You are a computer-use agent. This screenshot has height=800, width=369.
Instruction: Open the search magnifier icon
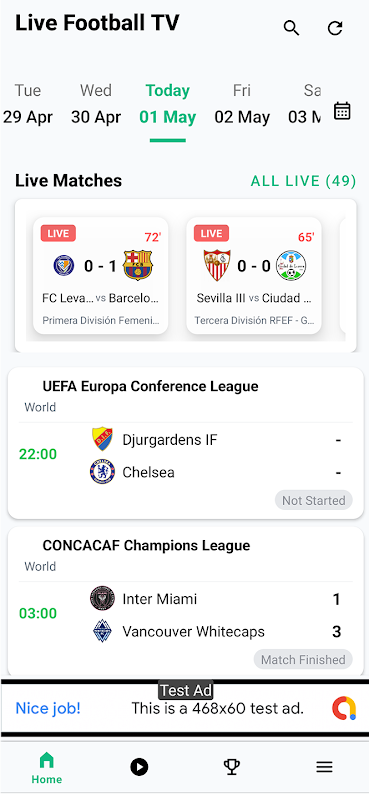click(291, 28)
